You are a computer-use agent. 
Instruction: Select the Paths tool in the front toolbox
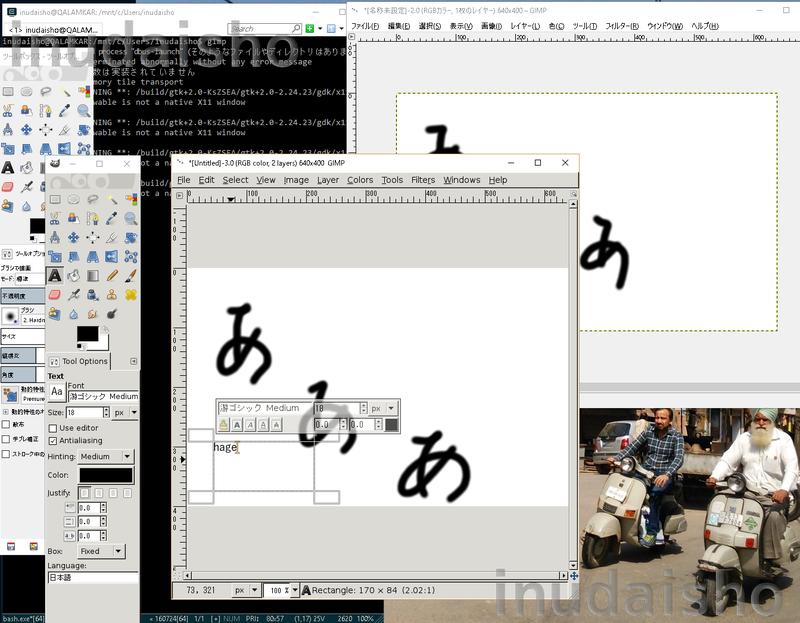(x=93, y=218)
